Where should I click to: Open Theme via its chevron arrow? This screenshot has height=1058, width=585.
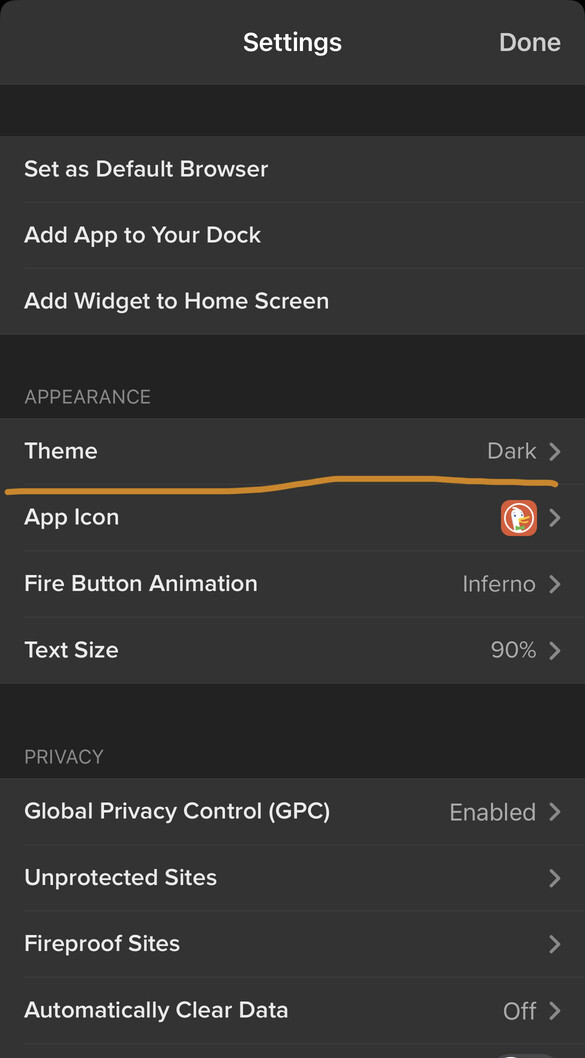point(555,451)
